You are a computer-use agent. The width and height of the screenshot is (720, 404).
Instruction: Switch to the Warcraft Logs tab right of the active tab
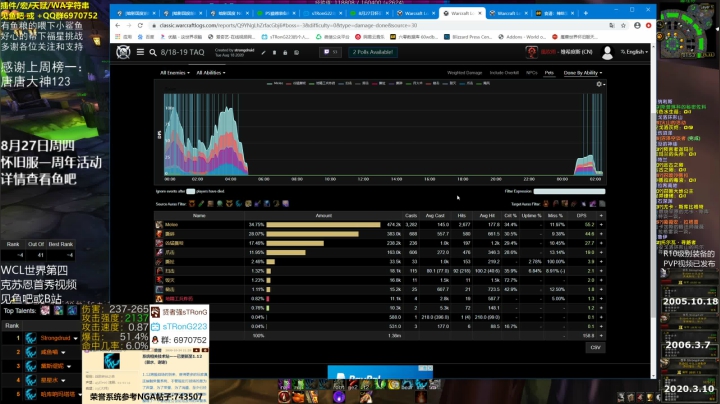click(x=509, y=13)
